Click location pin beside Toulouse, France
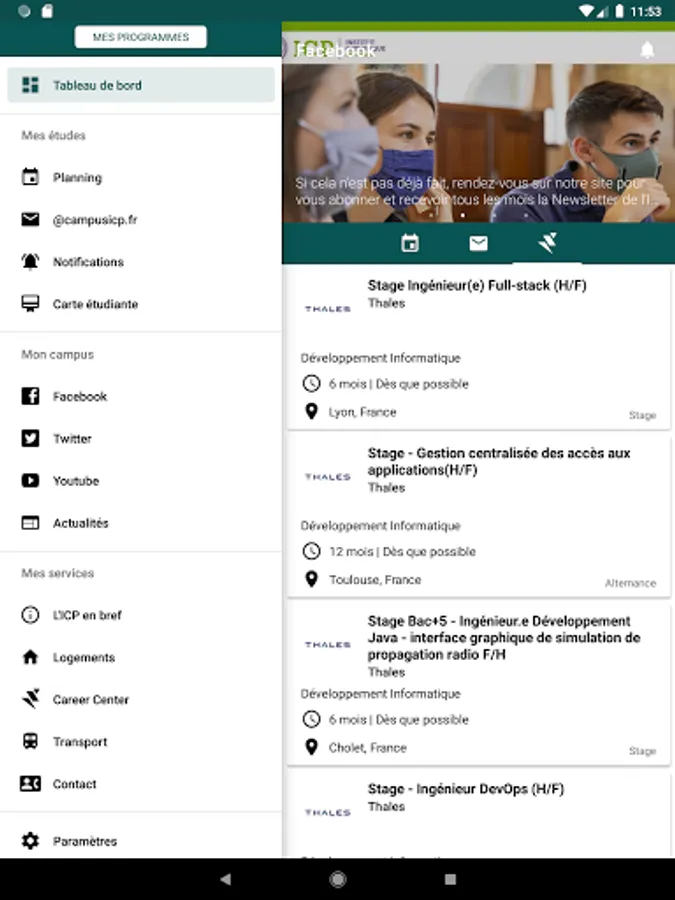675x900 pixels. tap(311, 579)
